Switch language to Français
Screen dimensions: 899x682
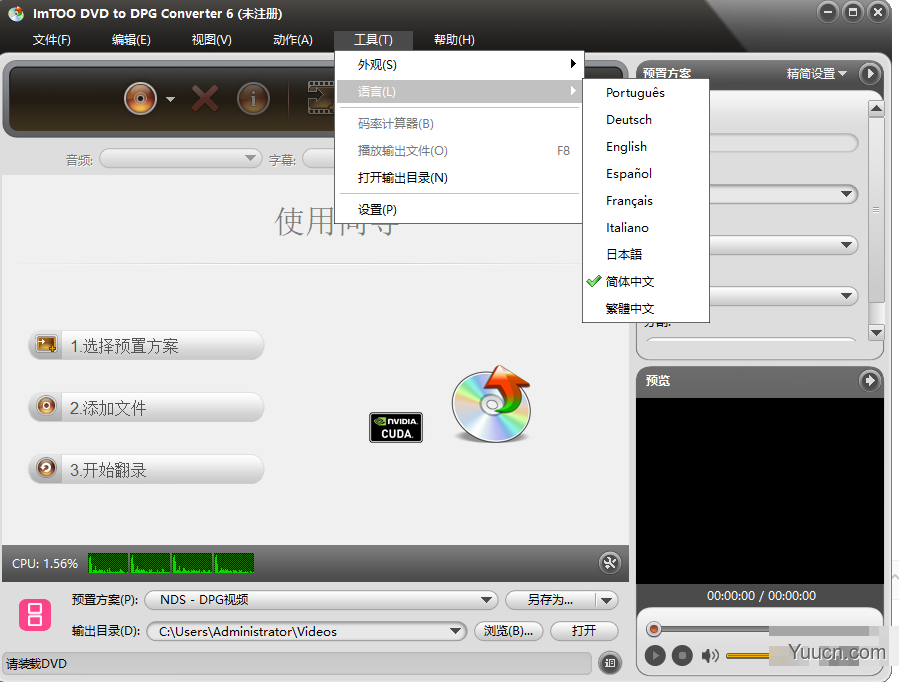(x=646, y=201)
